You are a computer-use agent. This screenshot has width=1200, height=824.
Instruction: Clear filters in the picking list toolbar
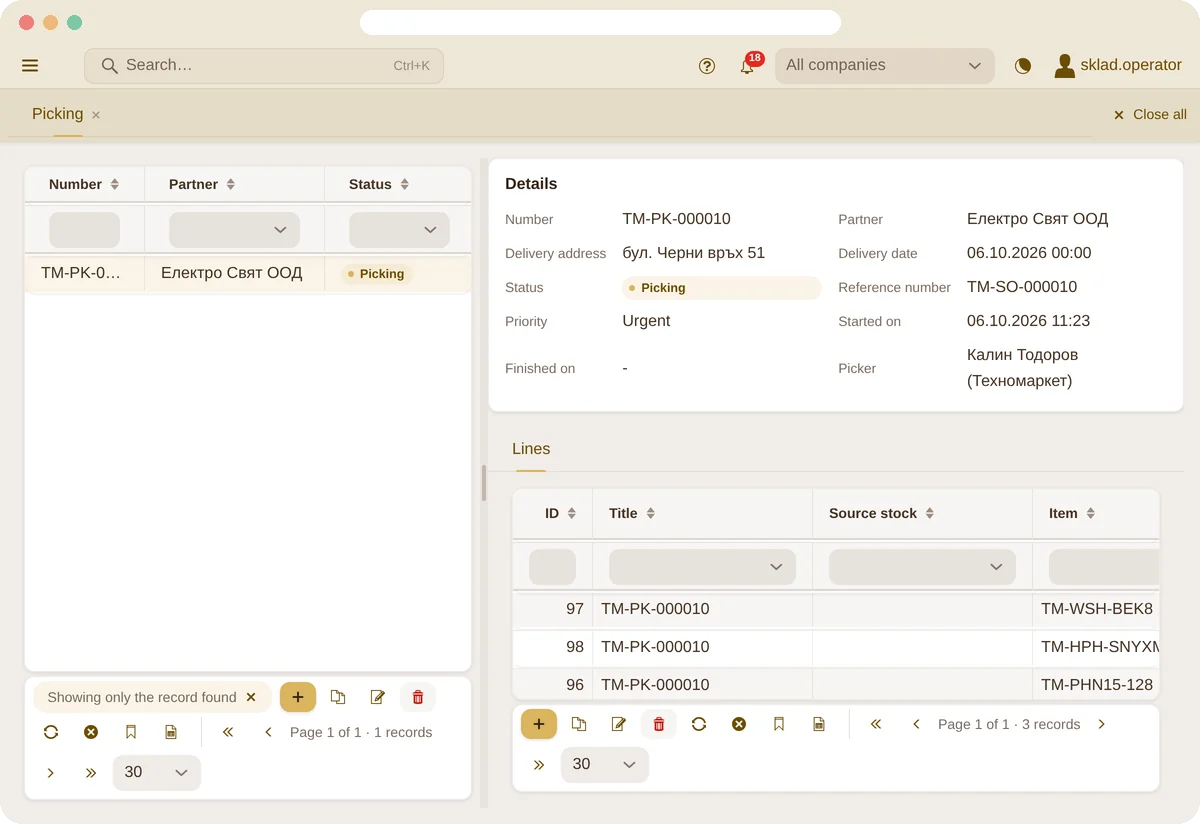coord(91,732)
